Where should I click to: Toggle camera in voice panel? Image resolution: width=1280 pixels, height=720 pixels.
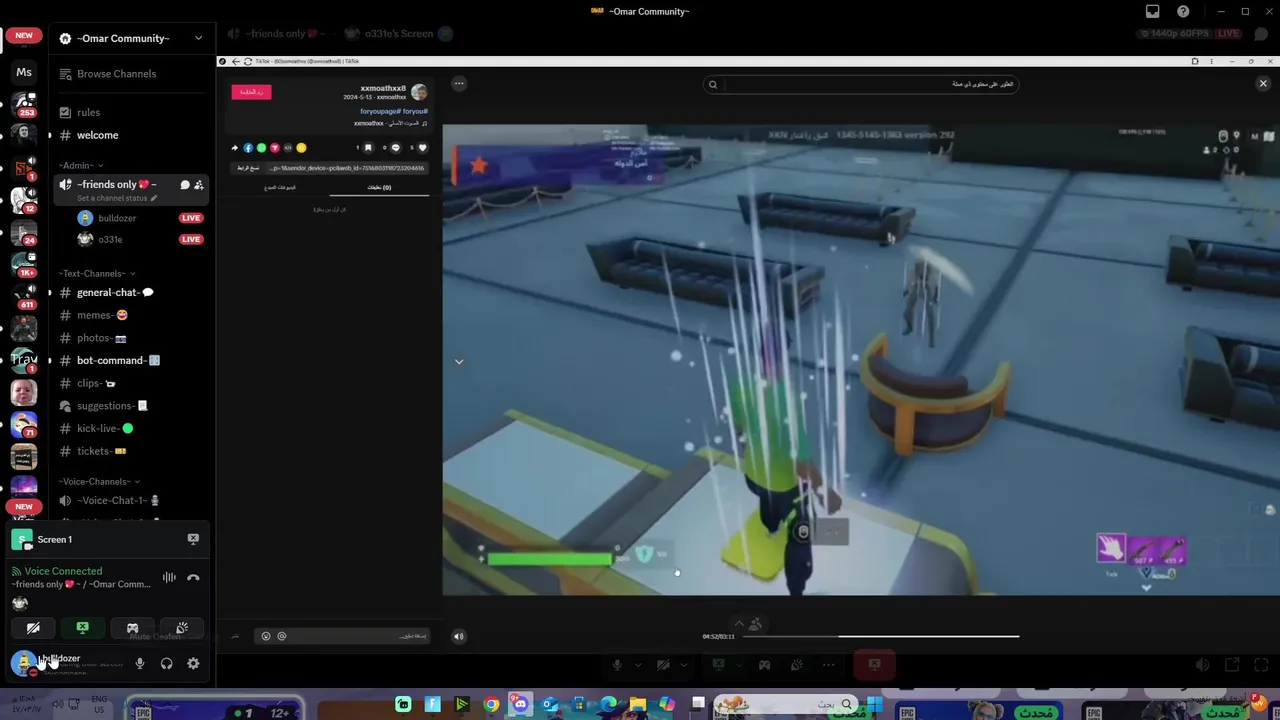33,628
